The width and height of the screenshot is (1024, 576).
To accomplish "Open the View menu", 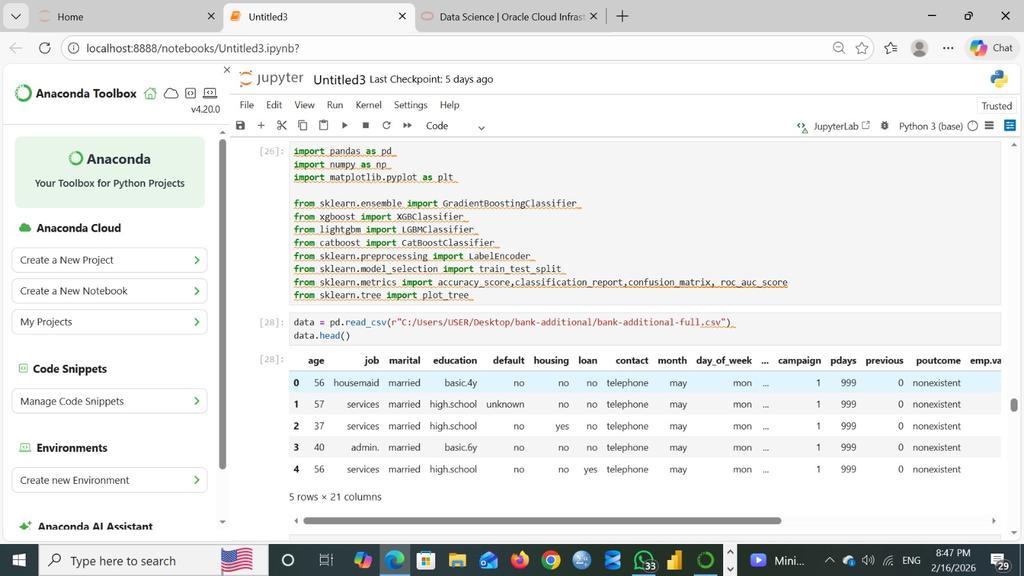I will tap(304, 104).
